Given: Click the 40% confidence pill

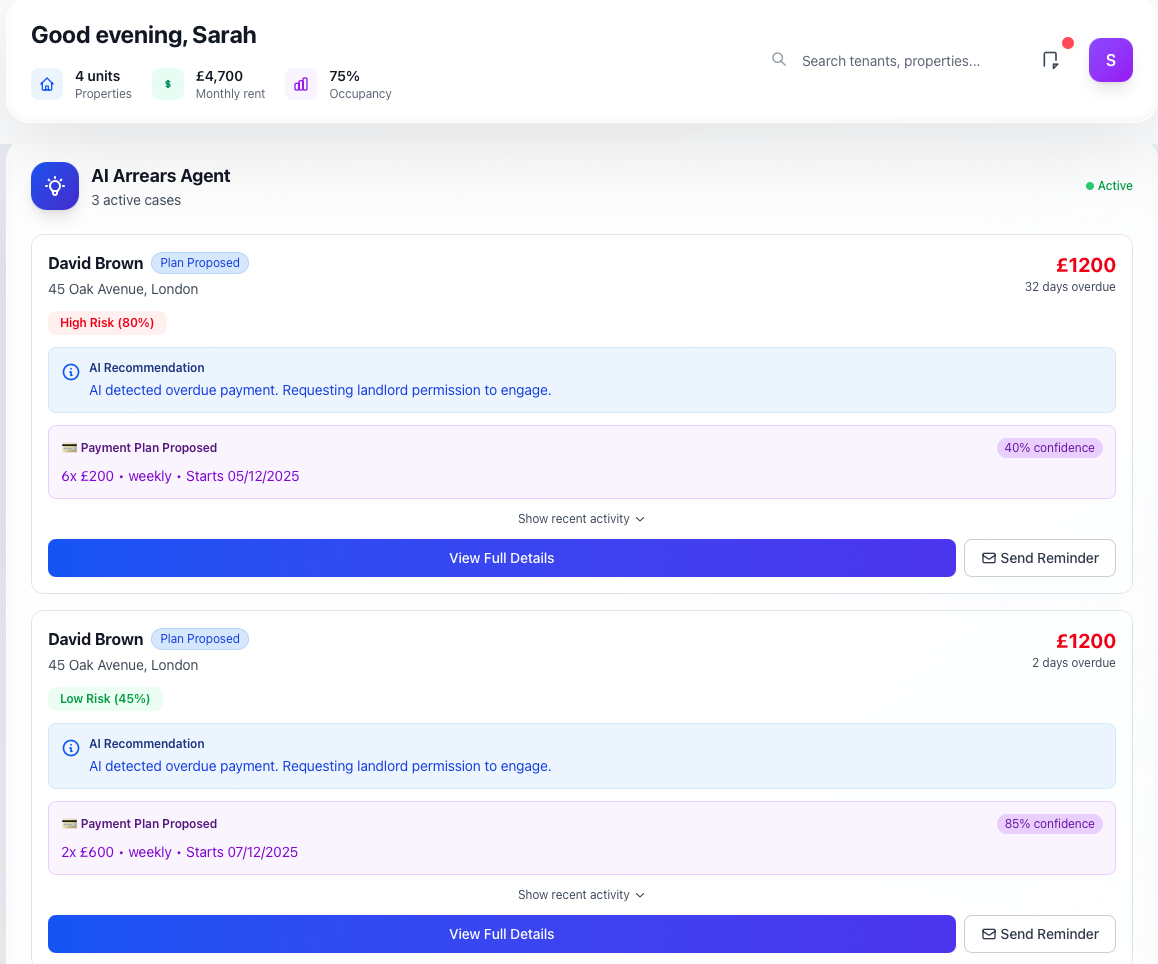Looking at the screenshot, I should [1049, 448].
